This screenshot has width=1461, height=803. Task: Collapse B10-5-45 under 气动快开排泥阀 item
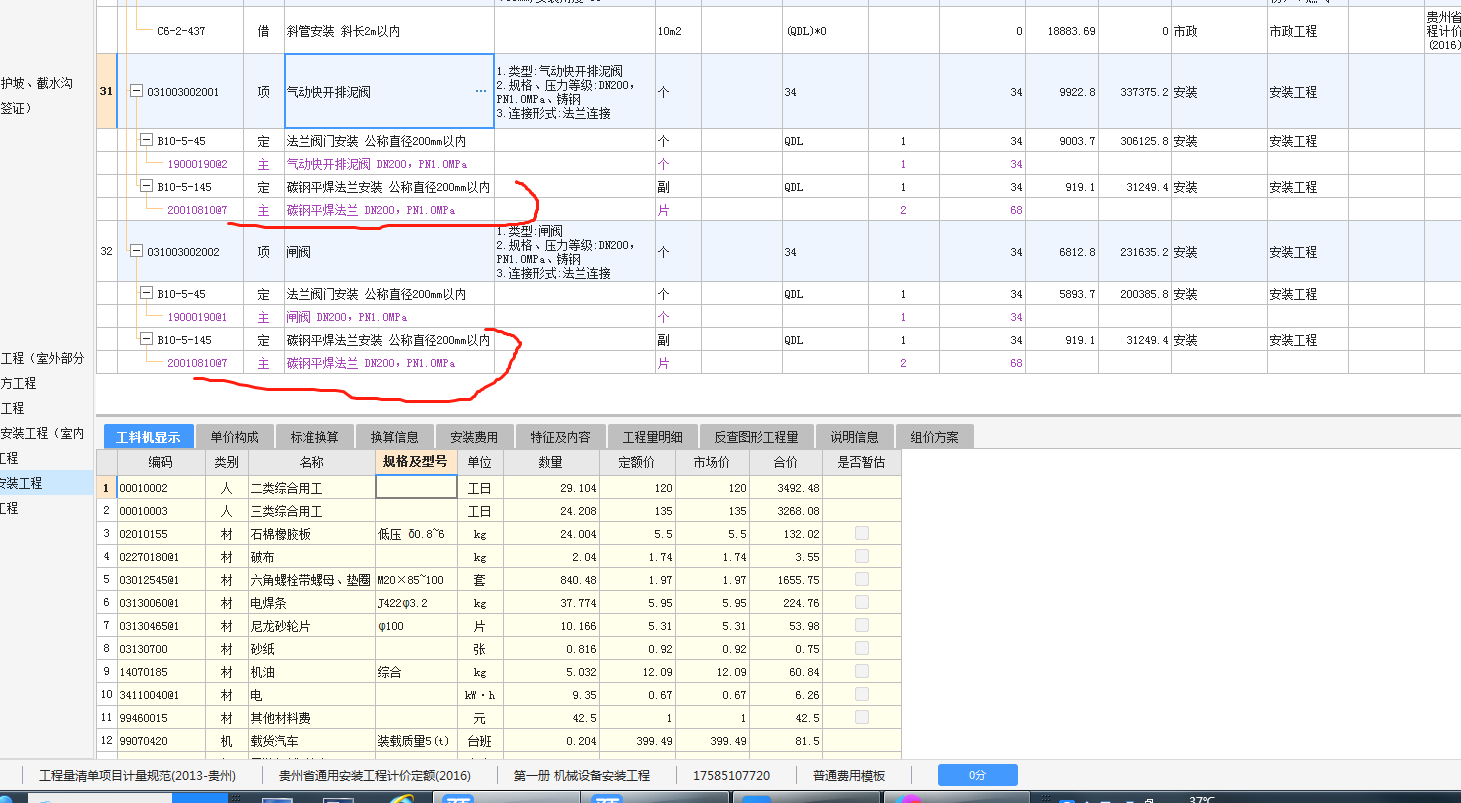point(146,140)
